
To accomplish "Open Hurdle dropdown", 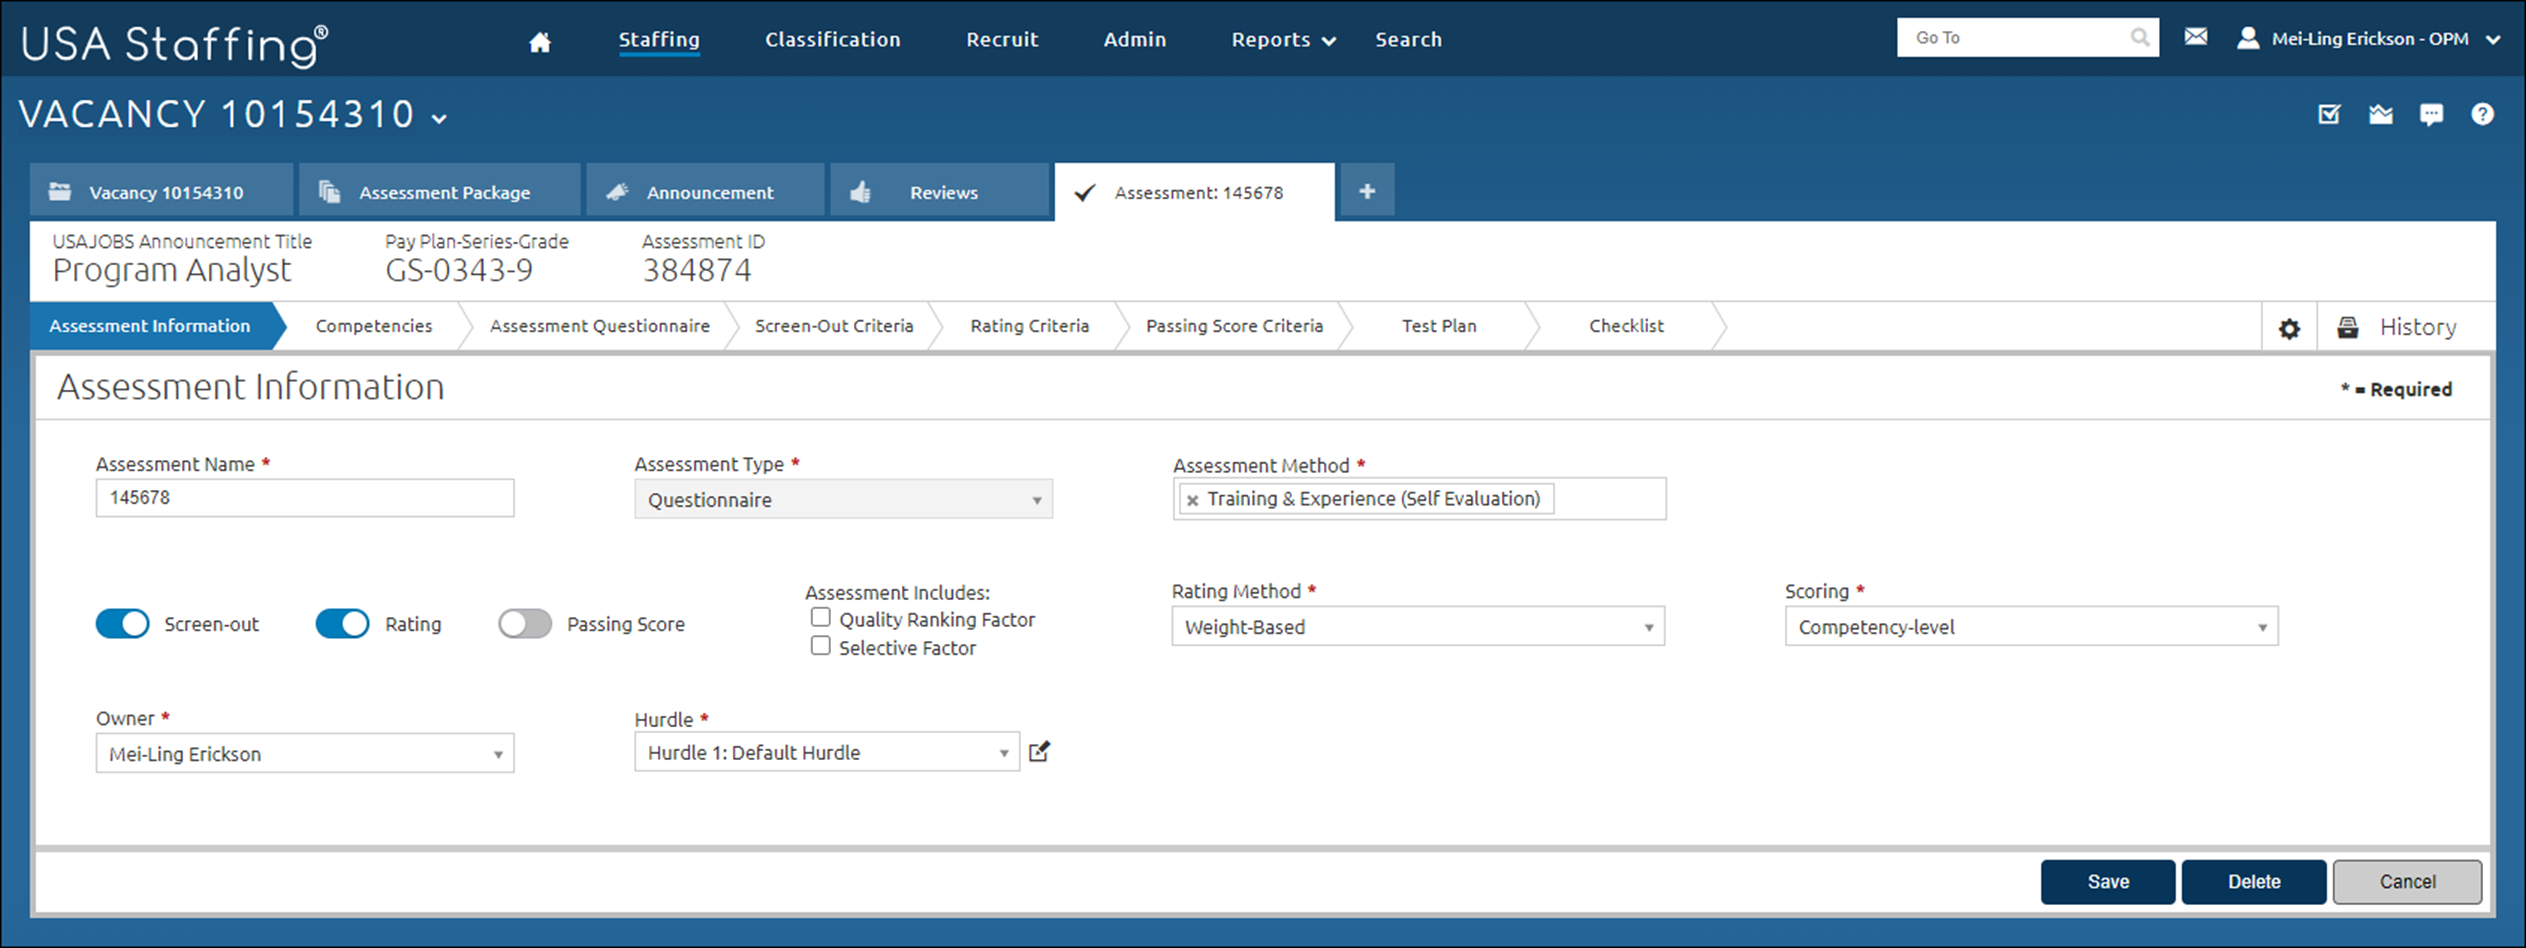I will coord(826,752).
